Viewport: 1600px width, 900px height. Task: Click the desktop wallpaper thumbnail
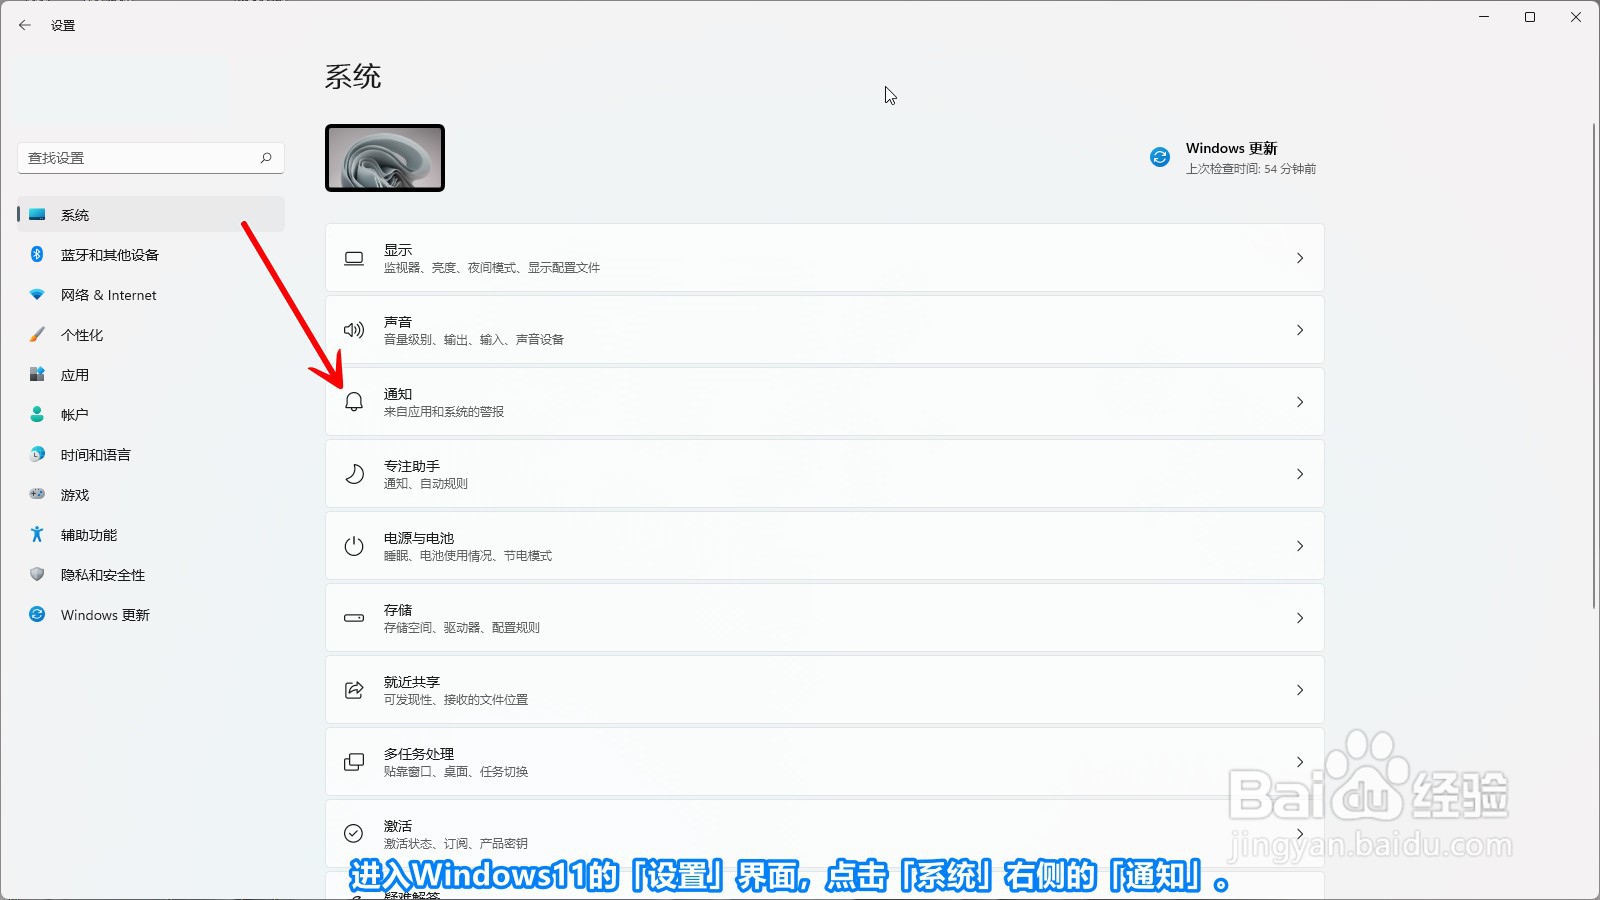pos(385,158)
